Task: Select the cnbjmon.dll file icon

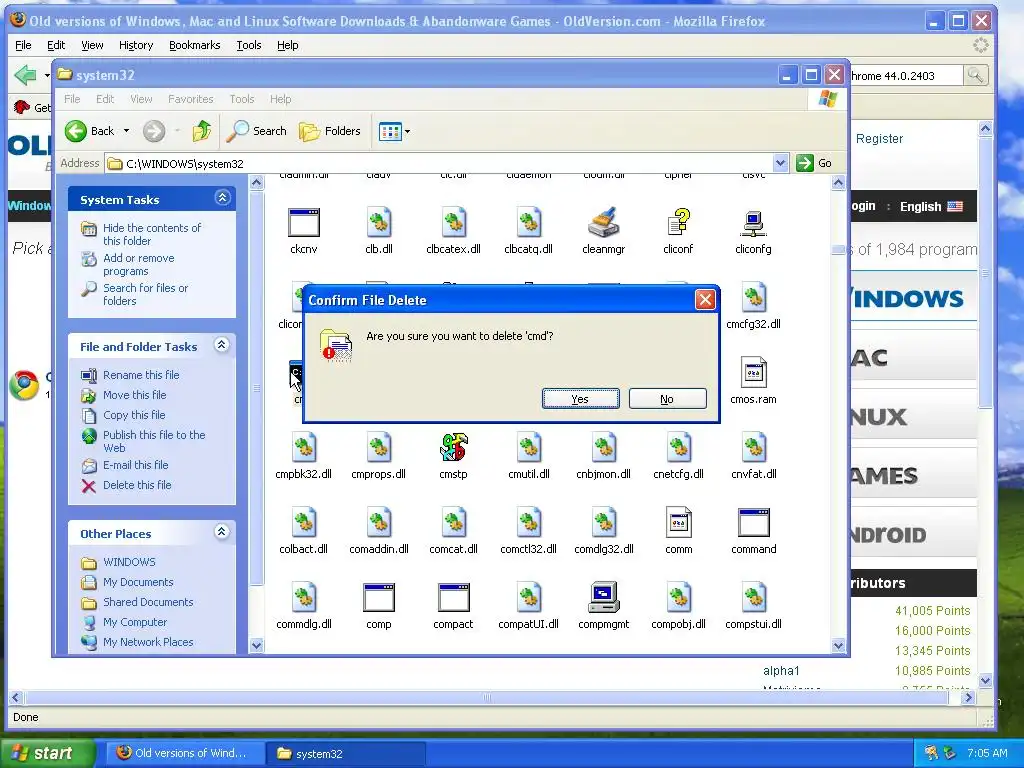Action: [603, 449]
